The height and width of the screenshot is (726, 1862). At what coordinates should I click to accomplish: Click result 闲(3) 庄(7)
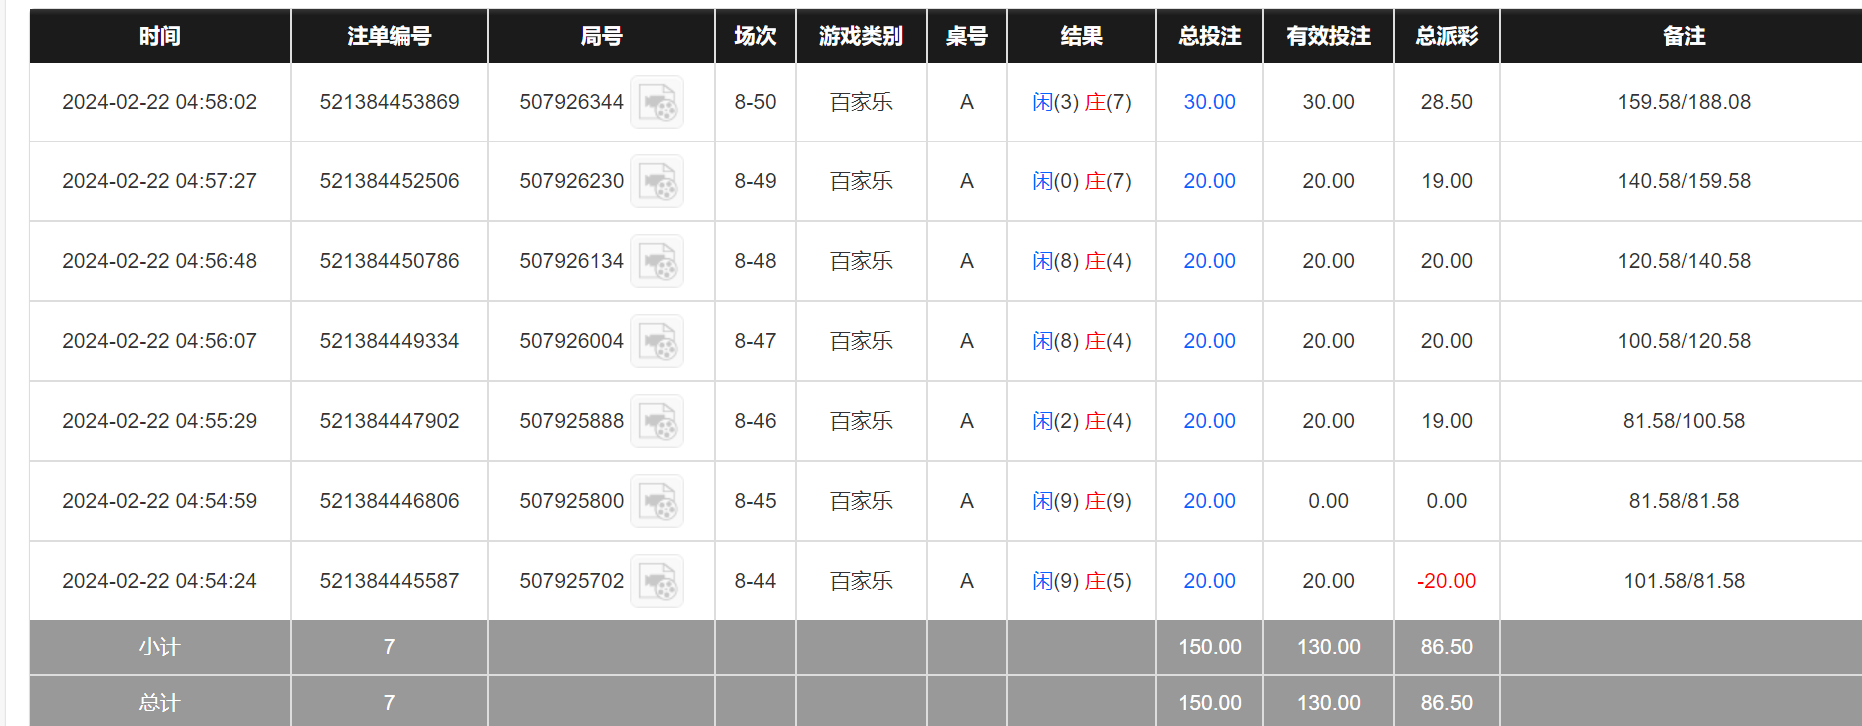point(1082,102)
